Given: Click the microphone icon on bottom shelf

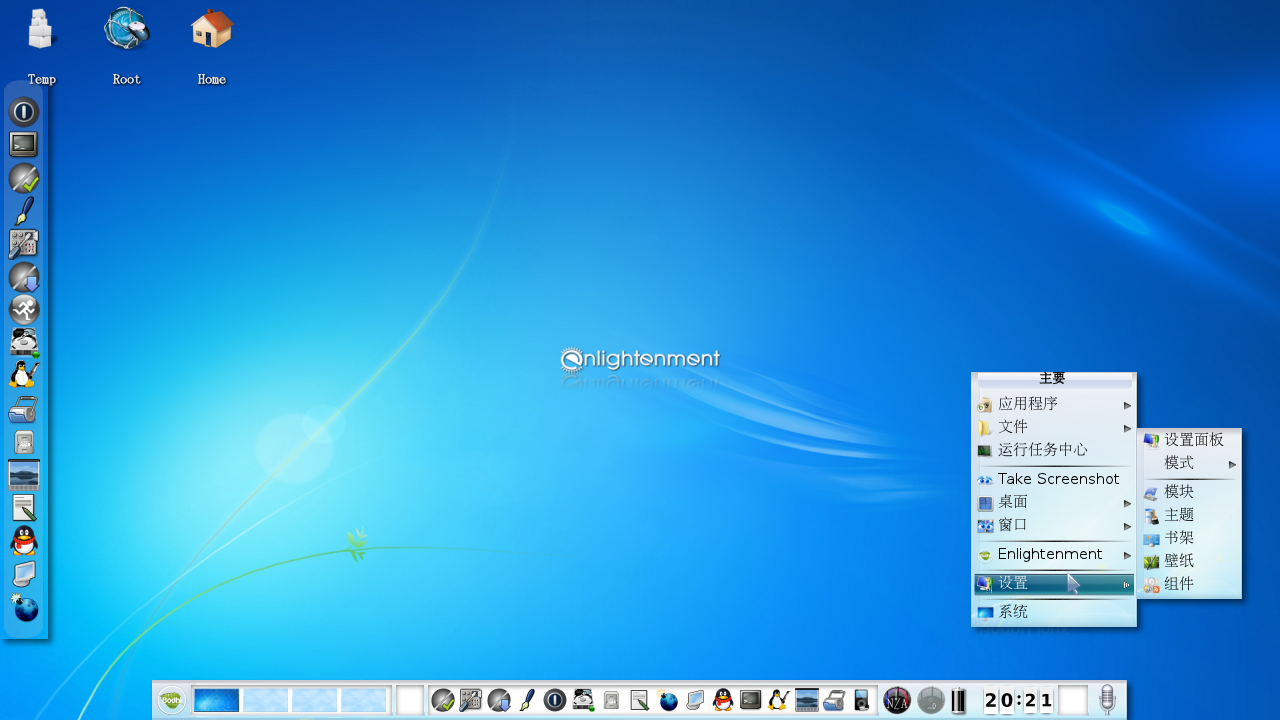Looking at the screenshot, I should [1107, 700].
